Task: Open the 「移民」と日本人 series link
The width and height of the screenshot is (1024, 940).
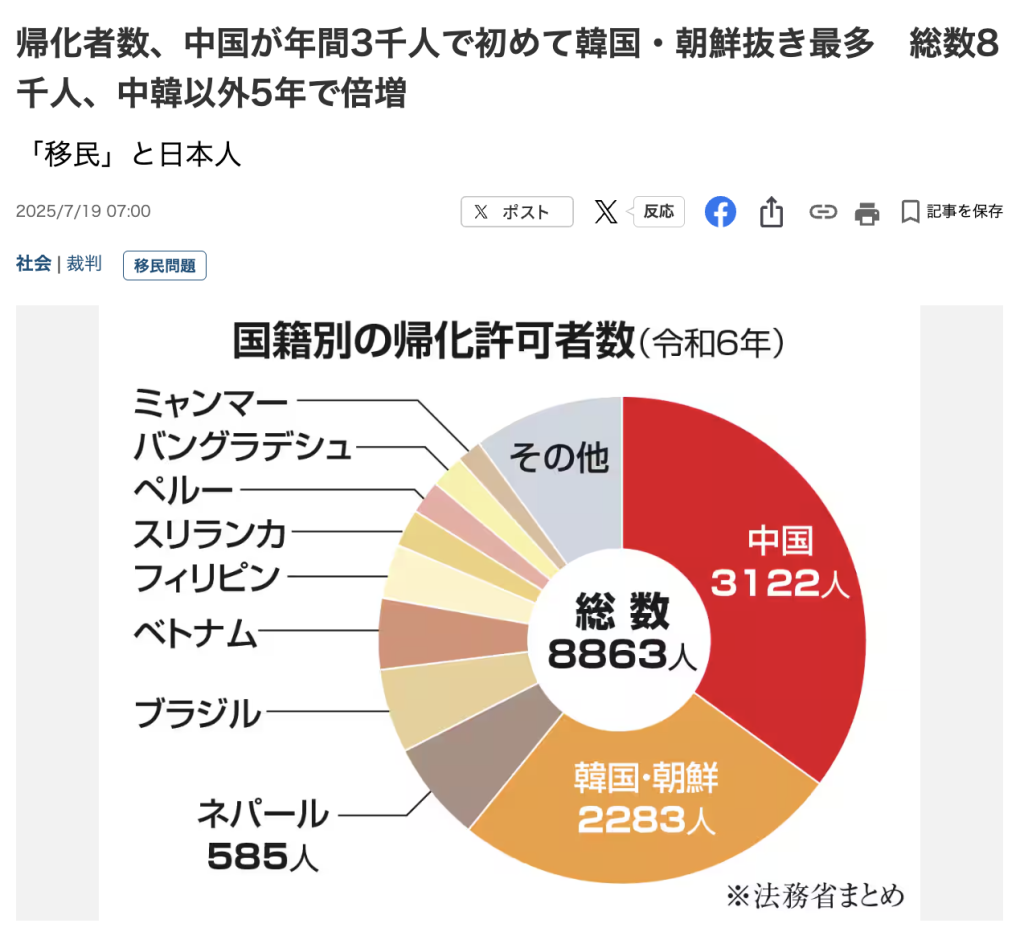Action: [129, 155]
